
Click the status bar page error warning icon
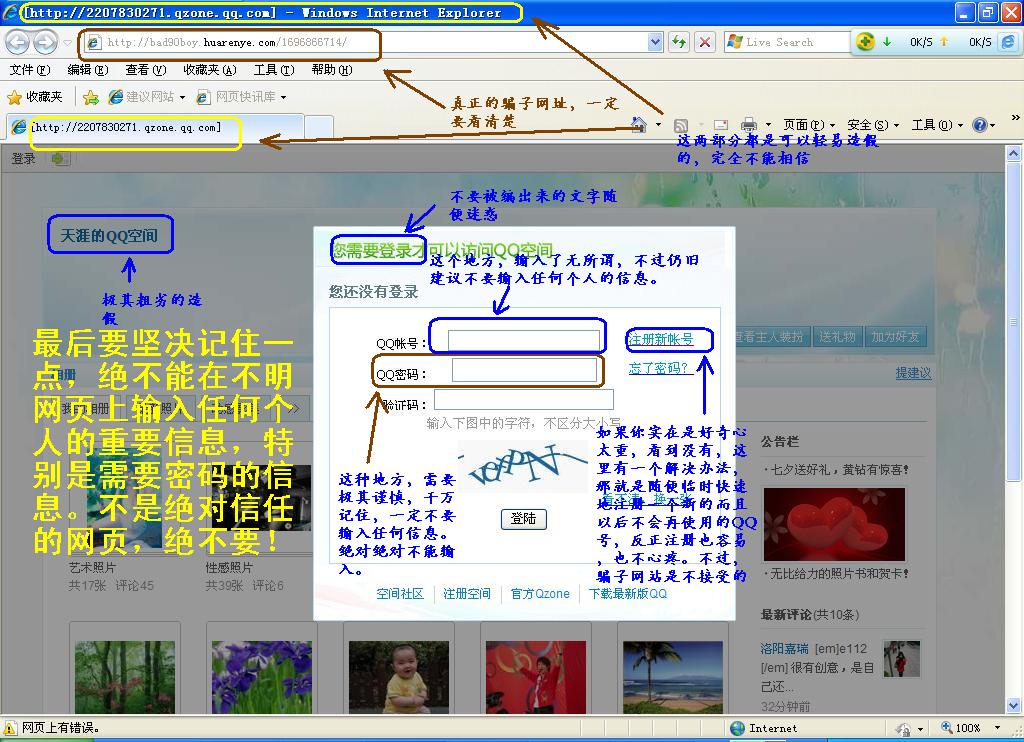(10, 728)
